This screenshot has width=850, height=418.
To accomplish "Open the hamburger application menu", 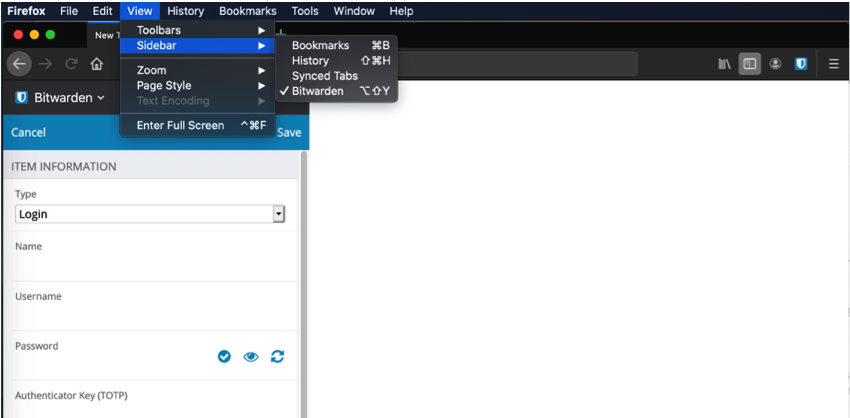I will click(x=834, y=64).
